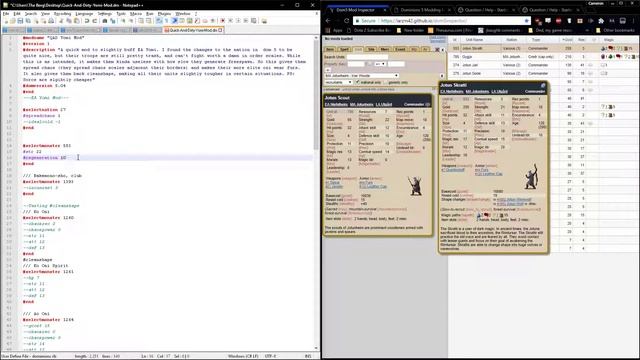This screenshot has width=640, height=360.
Task: Click the Record Macro red icon in Notepad++
Action: 222,20
